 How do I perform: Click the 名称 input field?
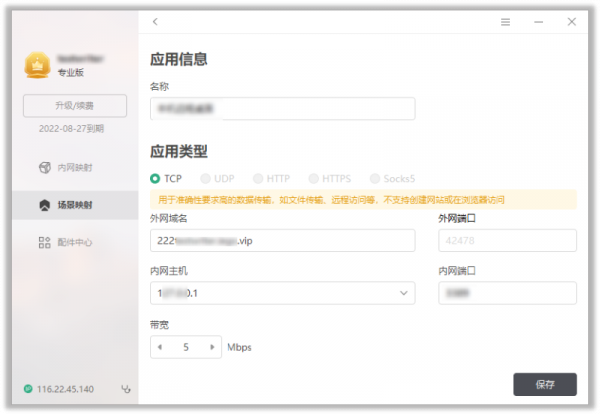tap(282, 108)
